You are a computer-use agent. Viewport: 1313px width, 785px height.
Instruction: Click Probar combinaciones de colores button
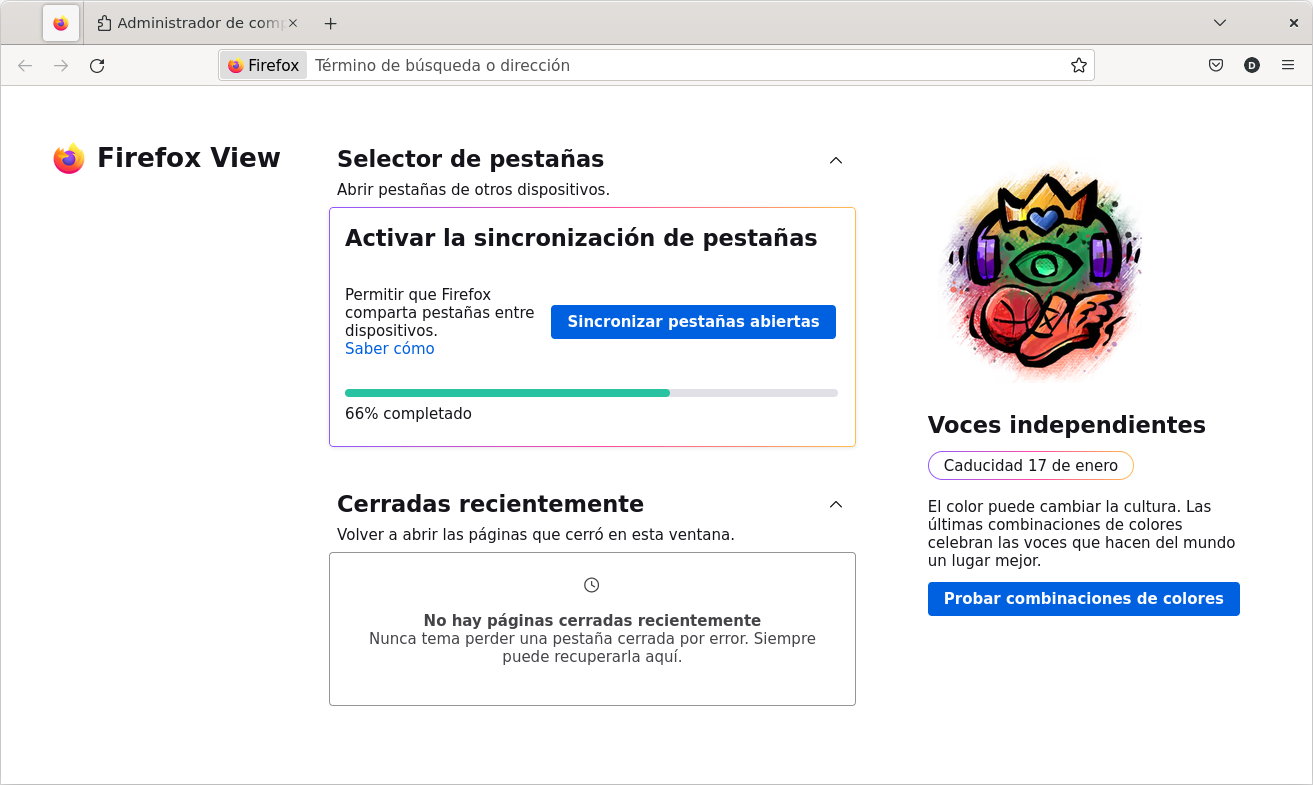pos(1083,599)
